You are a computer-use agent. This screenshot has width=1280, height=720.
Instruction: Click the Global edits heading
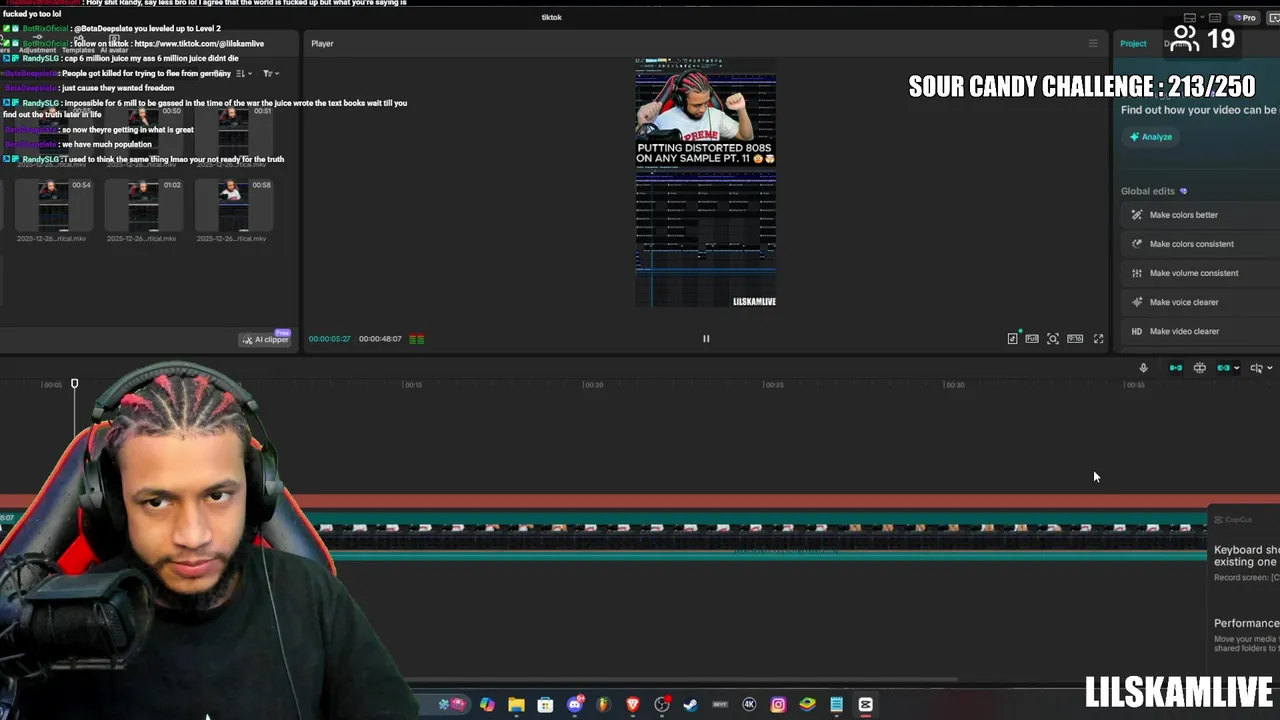click(1148, 191)
